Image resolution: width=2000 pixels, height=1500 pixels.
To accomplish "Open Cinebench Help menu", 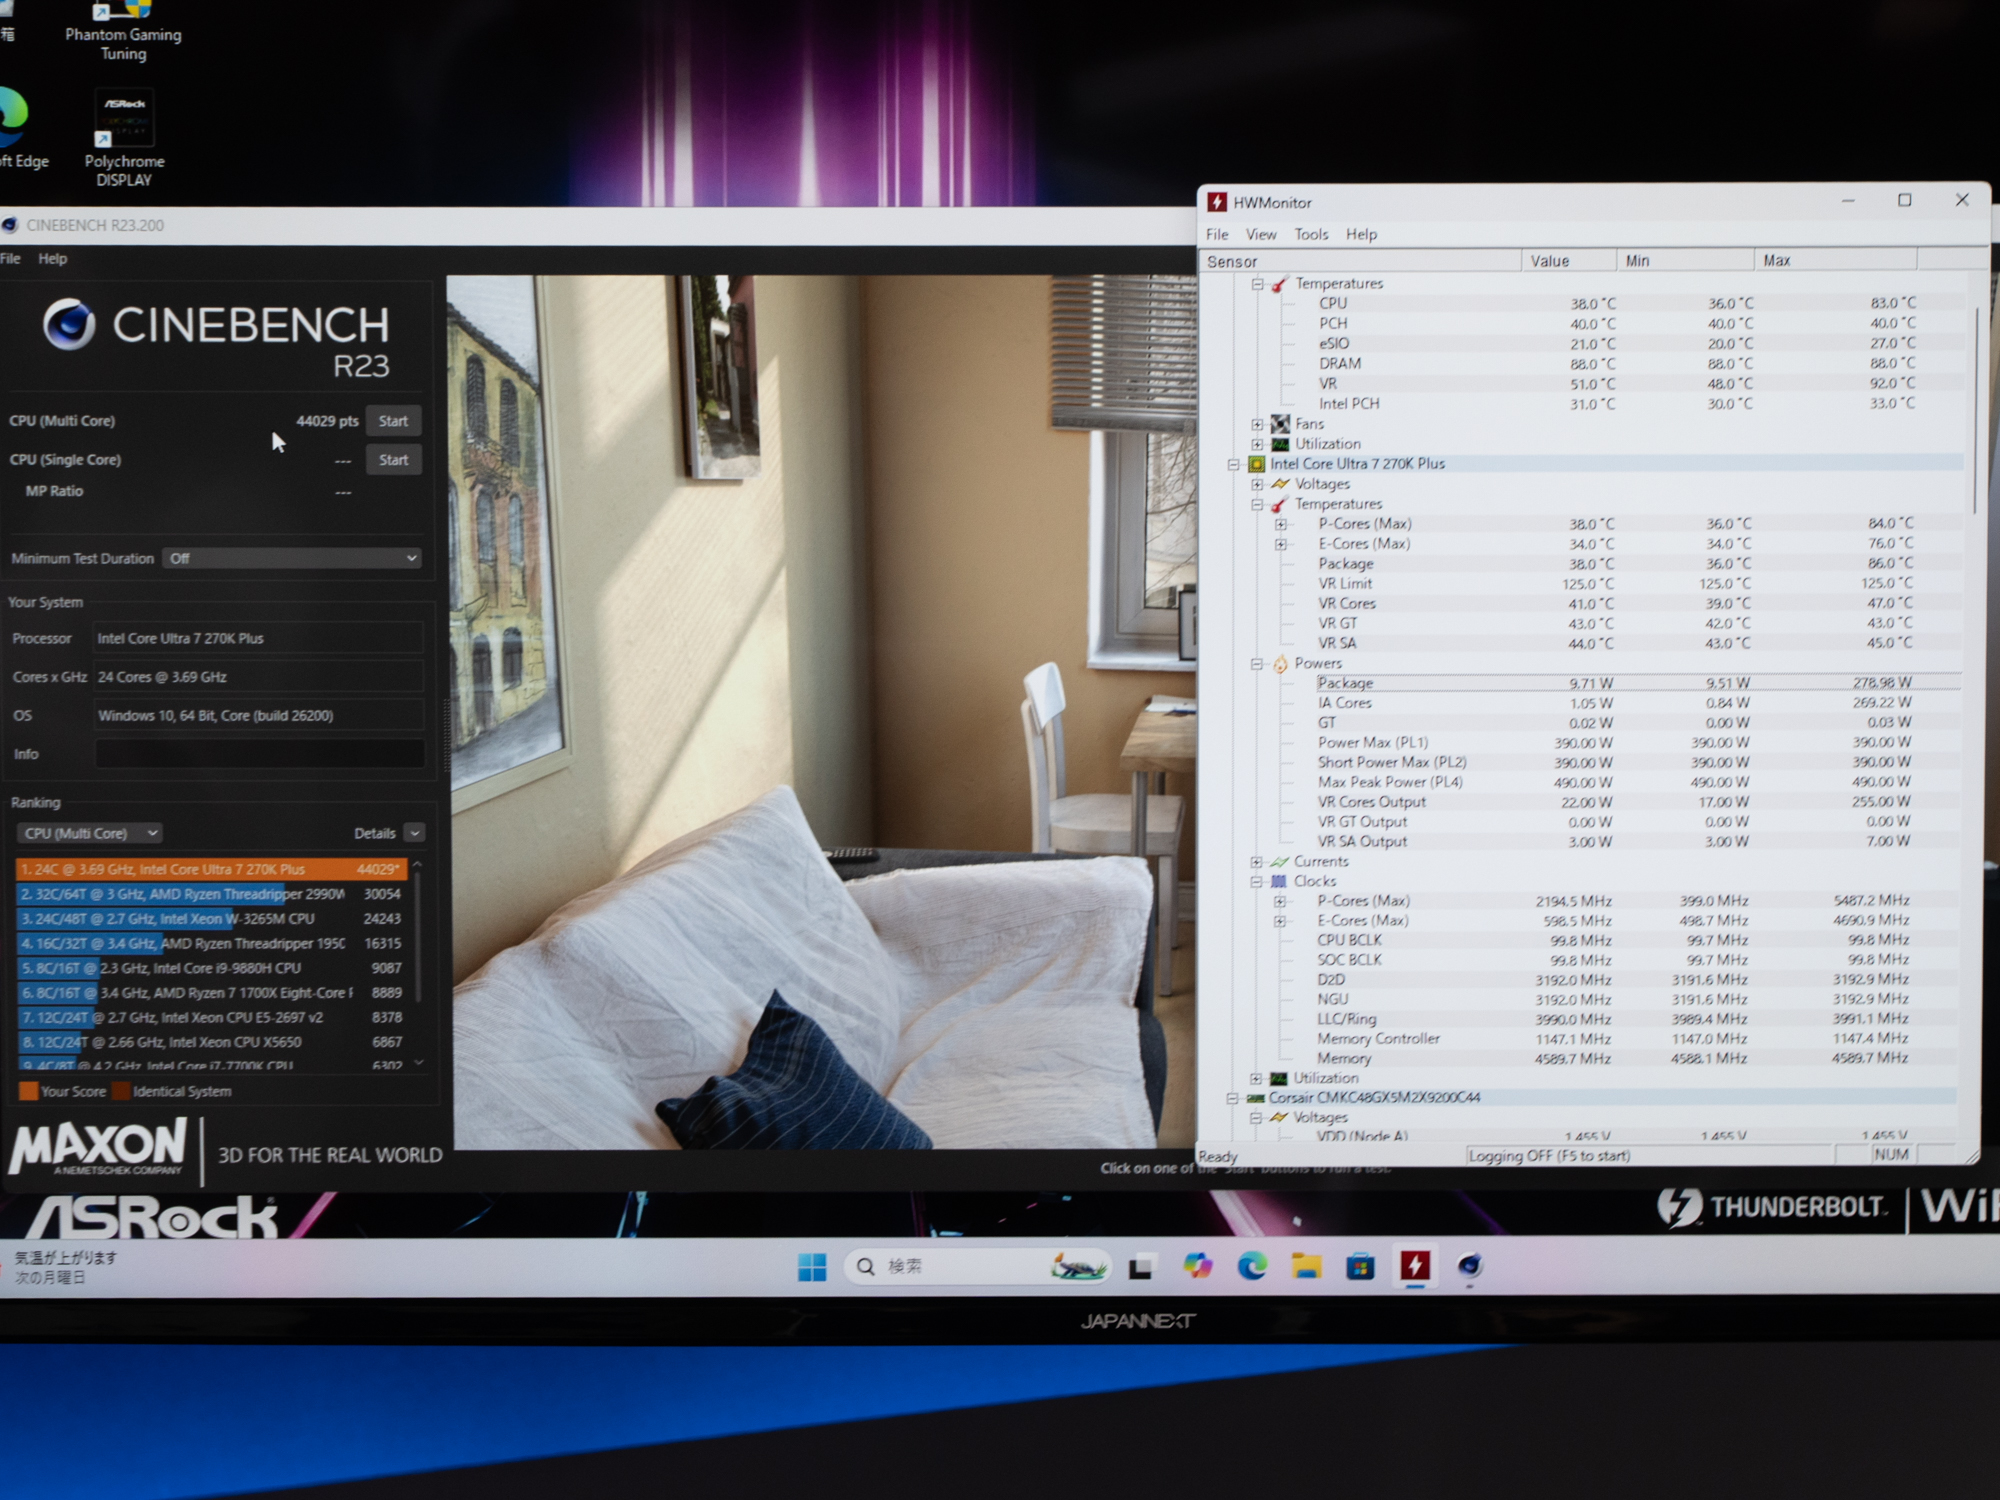I will point(52,259).
